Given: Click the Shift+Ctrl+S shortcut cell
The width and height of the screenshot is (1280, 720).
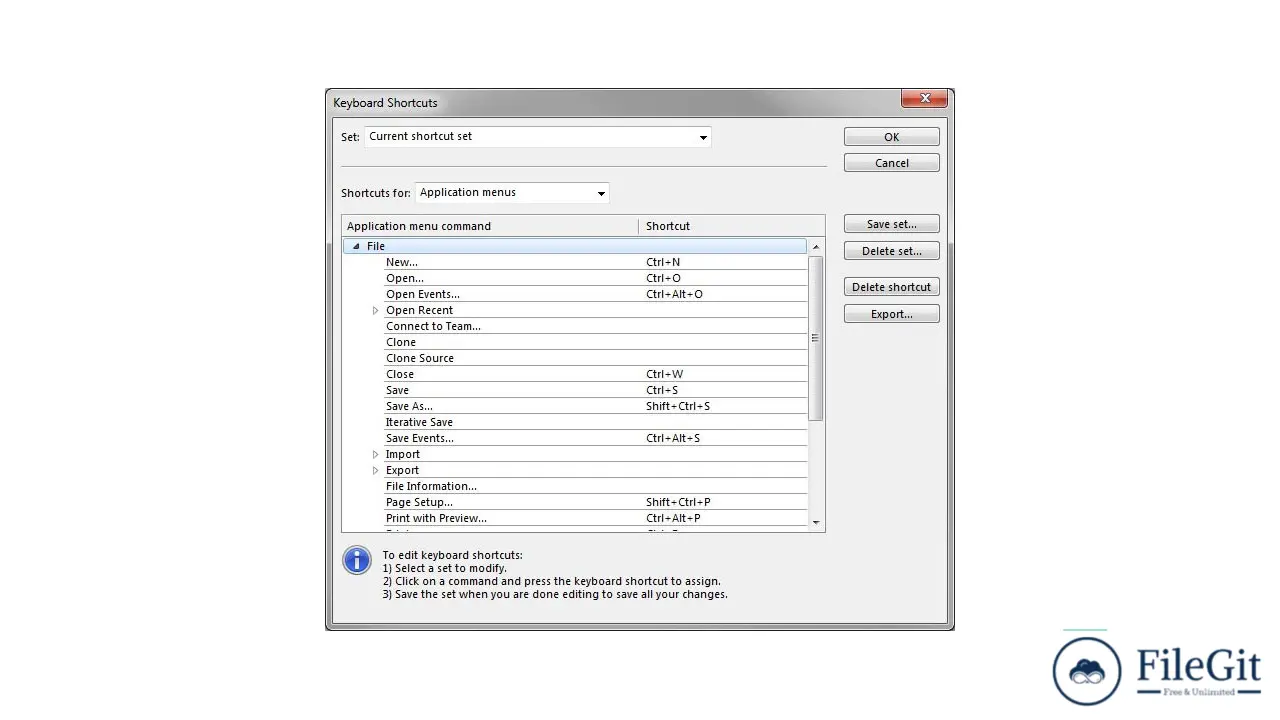Looking at the screenshot, I should tap(678, 406).
